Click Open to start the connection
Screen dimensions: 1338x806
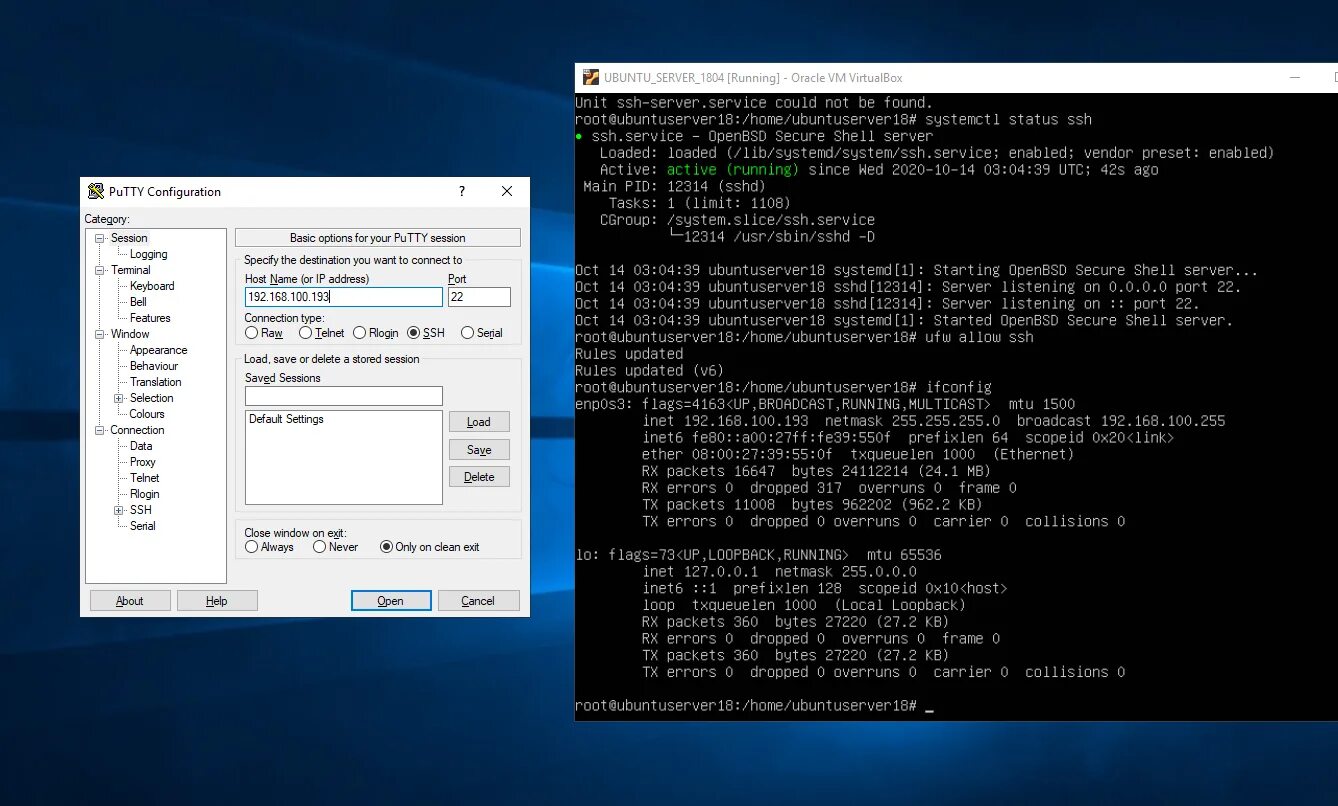pos(391,601)
